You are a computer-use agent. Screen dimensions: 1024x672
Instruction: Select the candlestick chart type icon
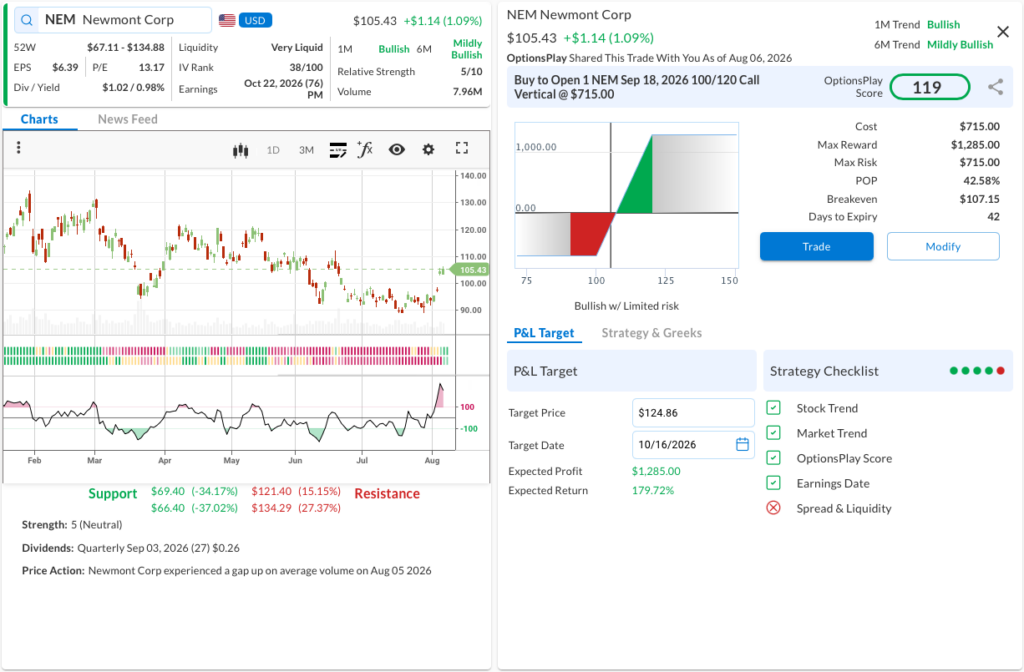240,150
